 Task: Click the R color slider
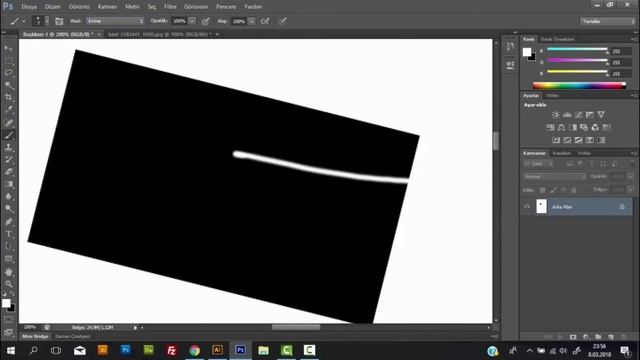pyautogui.click(x=577, y=49)
